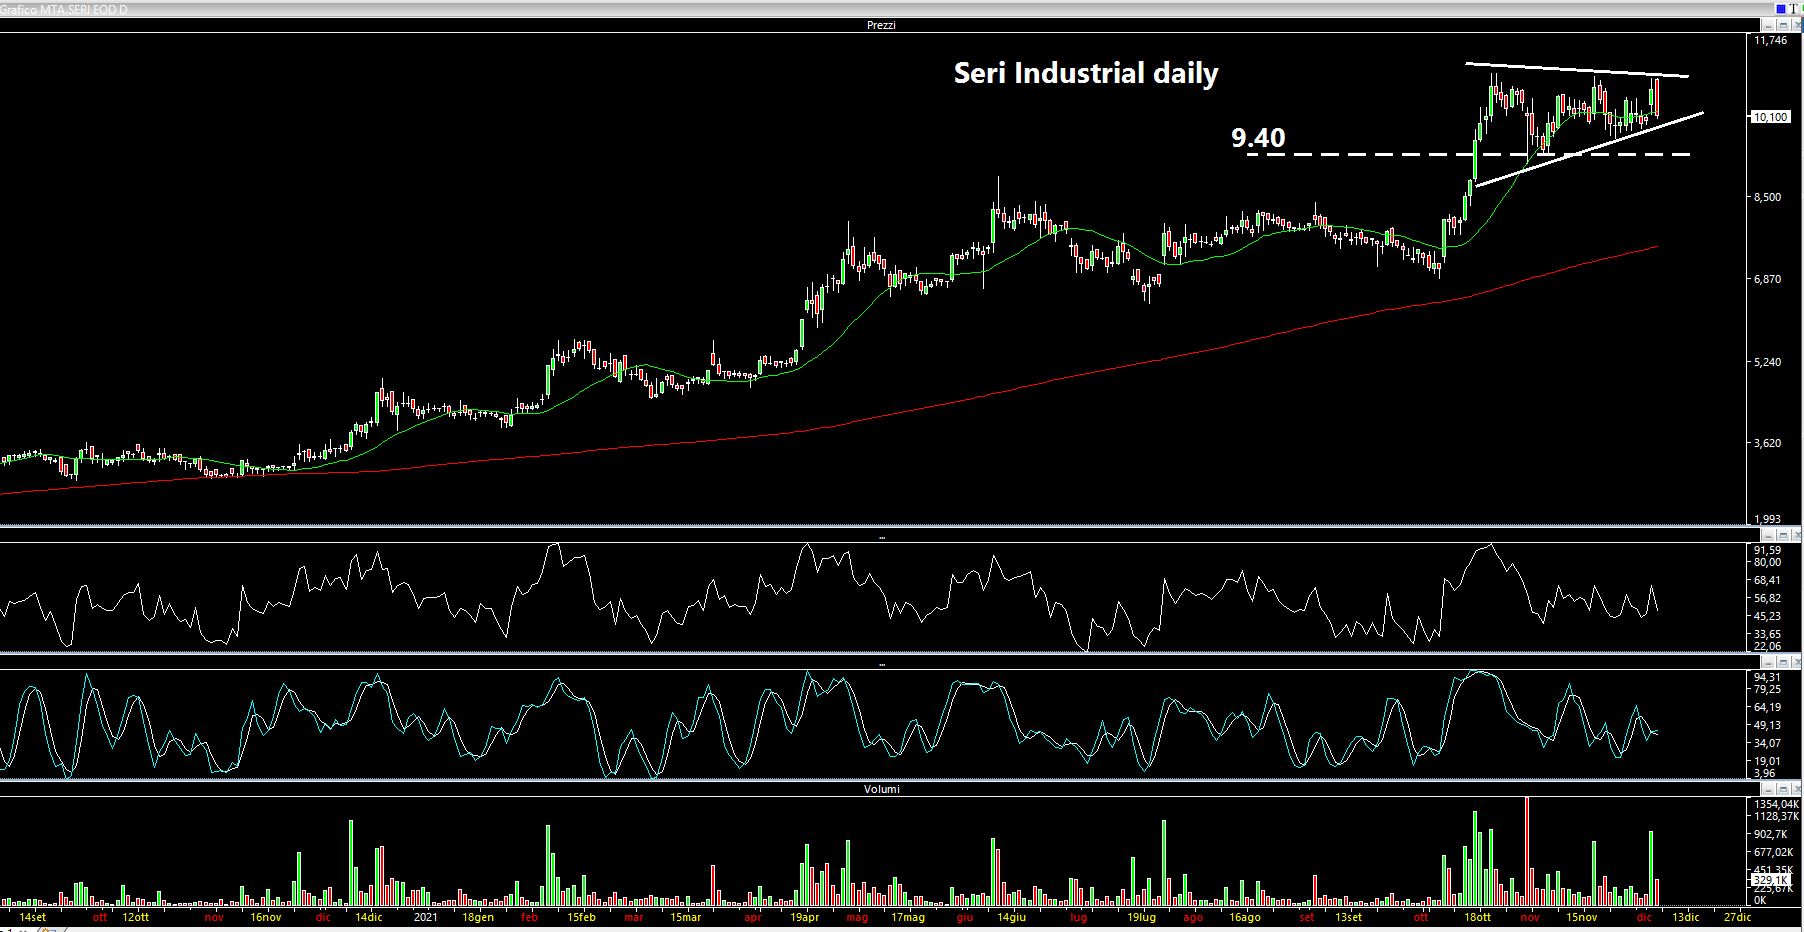Image resolution: width=1804 pixels, height=932 pixels.
Task: Click the 15mar date label
Action: (685, 917)
